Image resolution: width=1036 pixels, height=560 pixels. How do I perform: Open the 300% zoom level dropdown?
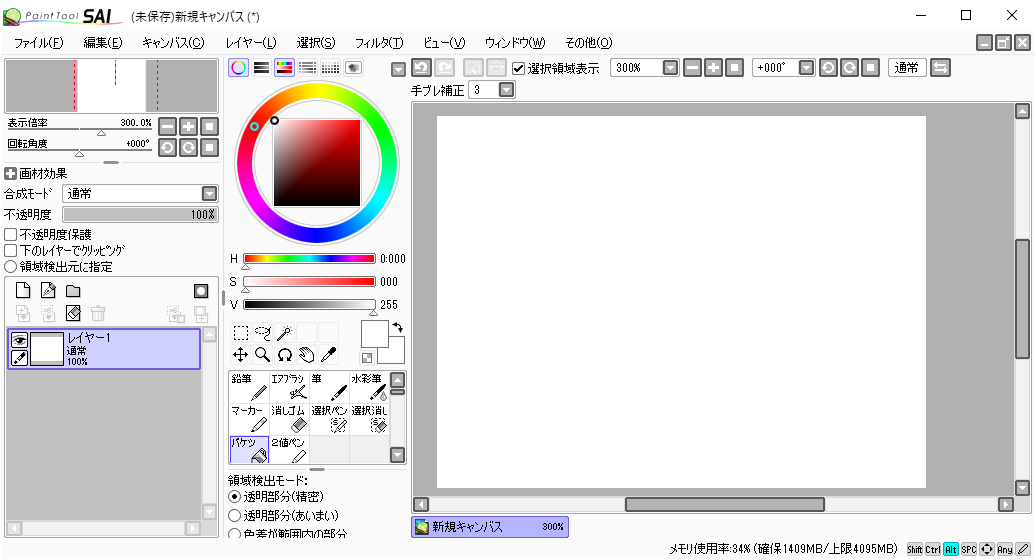click(669, 68)
